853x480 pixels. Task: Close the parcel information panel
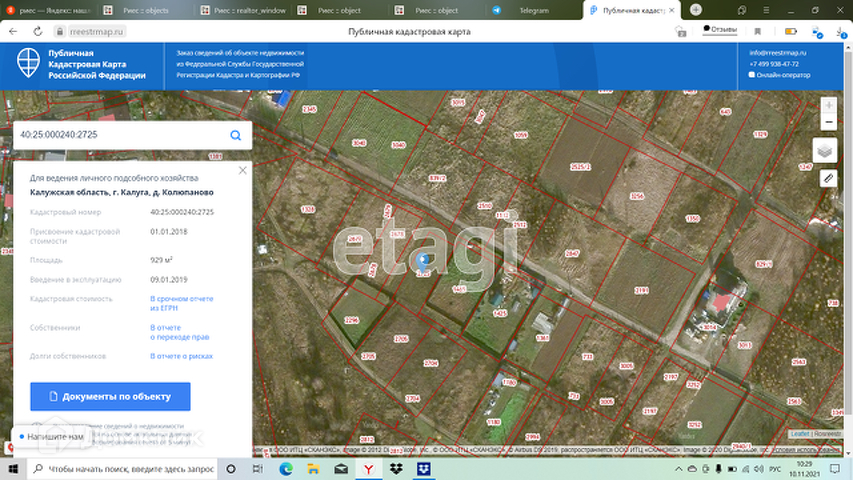point(243,171)
